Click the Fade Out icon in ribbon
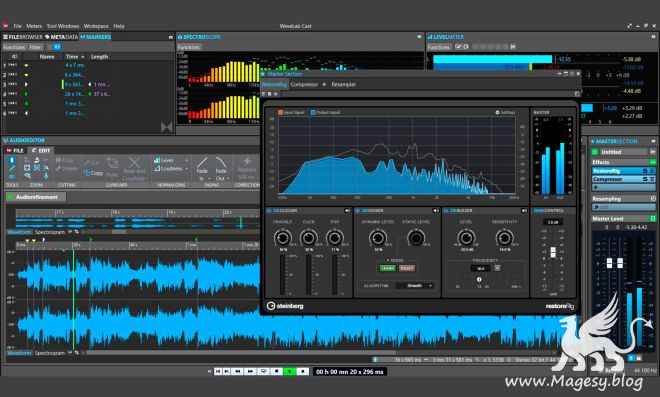This screenshot has height=397, width=660. [x=221, y=163]
